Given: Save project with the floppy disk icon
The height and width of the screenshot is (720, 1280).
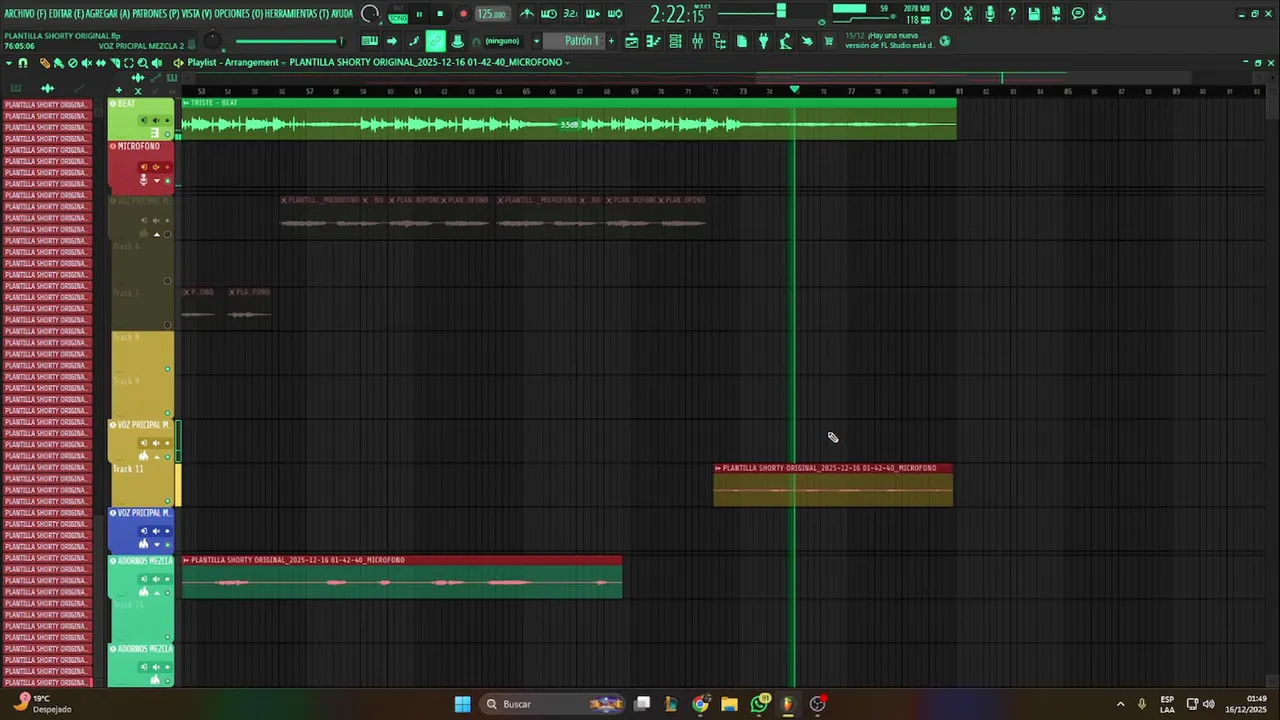Looking at the screenshot, I should click(x=1034, y=14).
